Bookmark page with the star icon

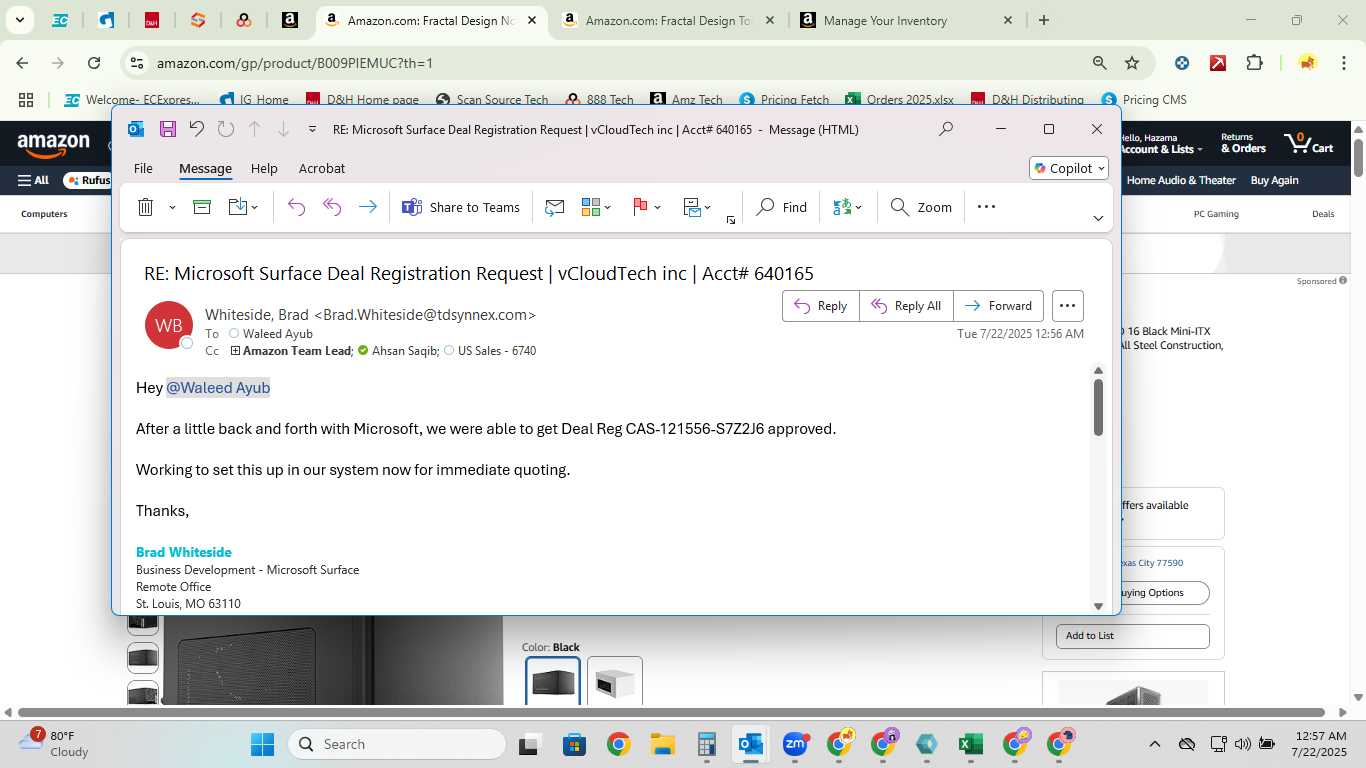click(x=1132, y=63)
